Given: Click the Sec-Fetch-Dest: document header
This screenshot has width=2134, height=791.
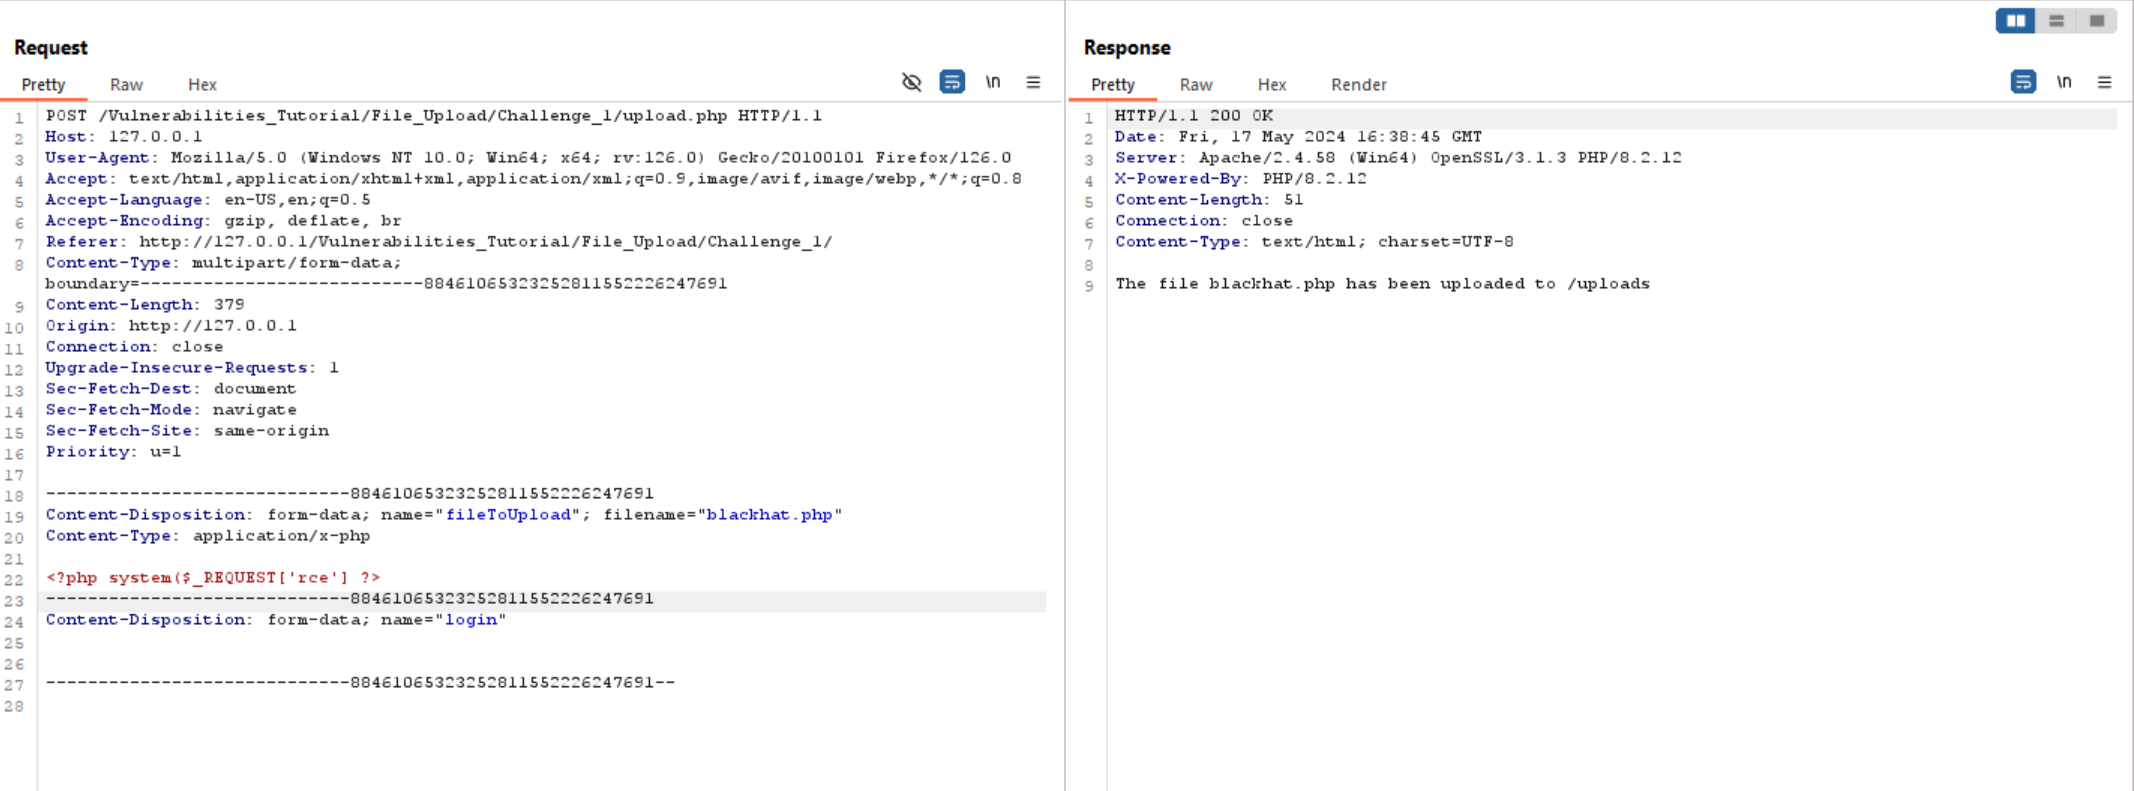Looking at the screenshot, I should coord(171,389).
